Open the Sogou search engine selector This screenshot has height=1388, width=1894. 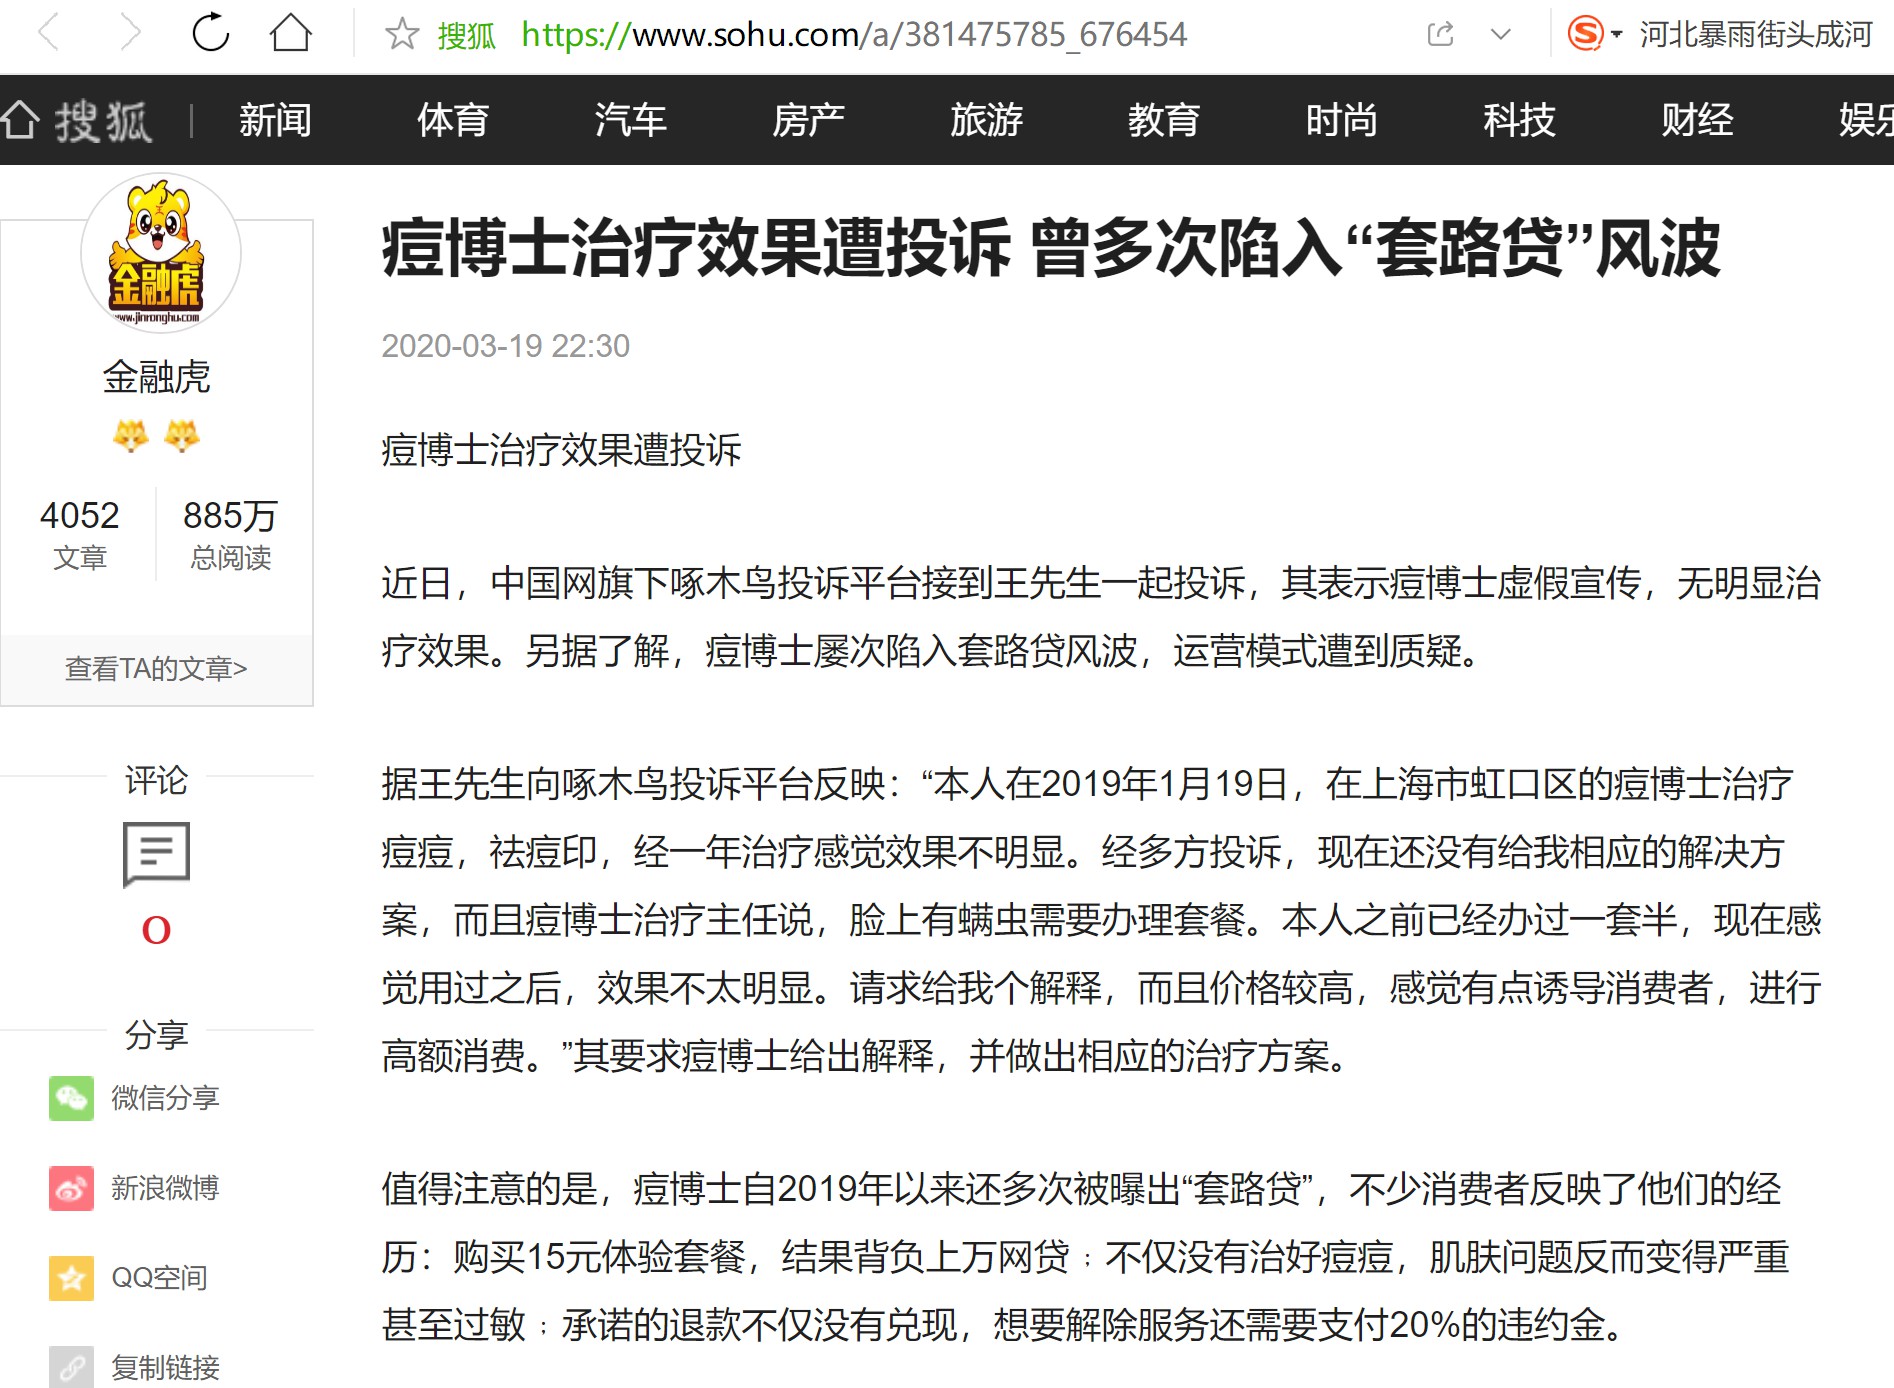point(1594,34)
